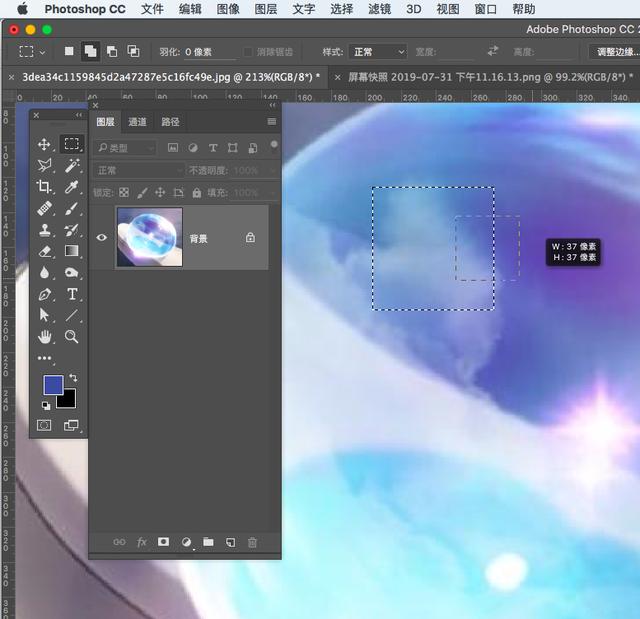The image size is (640, 619).
Task: Open the 样式 style dropdown
Action: click(378, 52)
